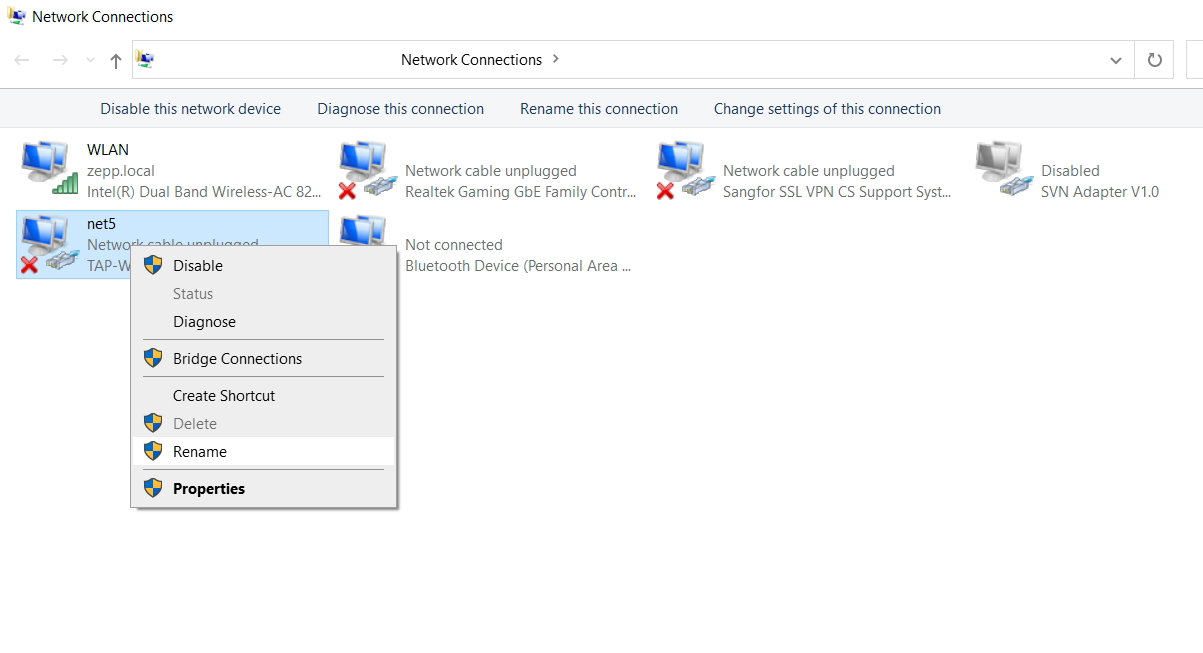The width and height of the screenshot is (1203, 653).
Task: Click inside the address bar field
Action: [800, 60]
